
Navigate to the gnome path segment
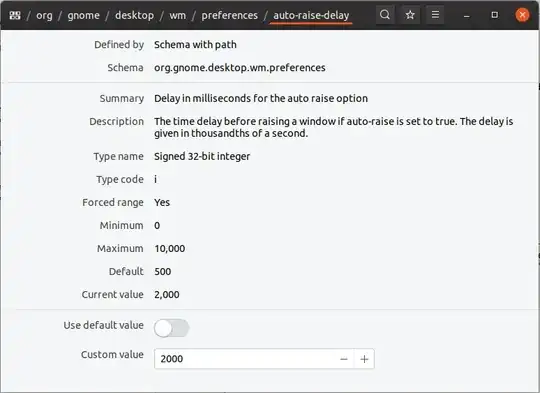coord(83,15)
